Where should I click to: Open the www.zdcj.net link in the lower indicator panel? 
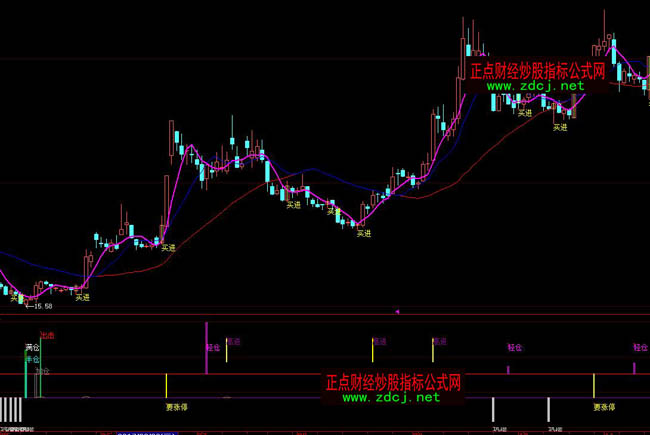[391, 397]
